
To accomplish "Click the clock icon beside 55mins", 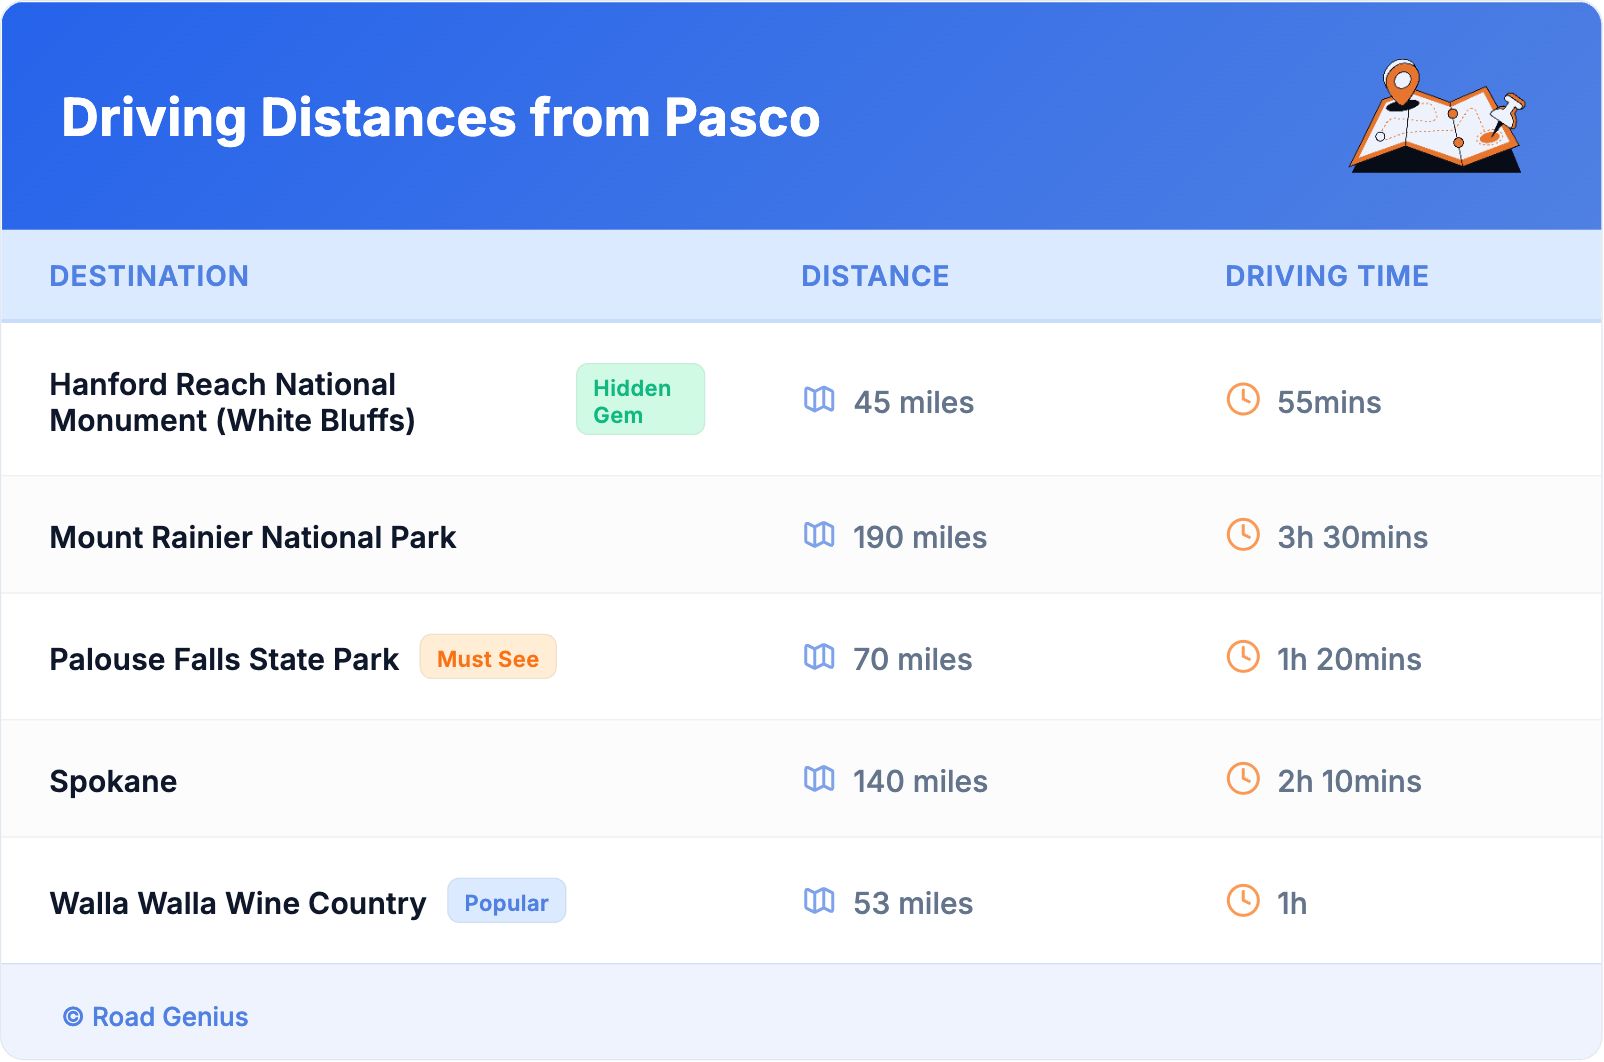I will point(1243,400).
